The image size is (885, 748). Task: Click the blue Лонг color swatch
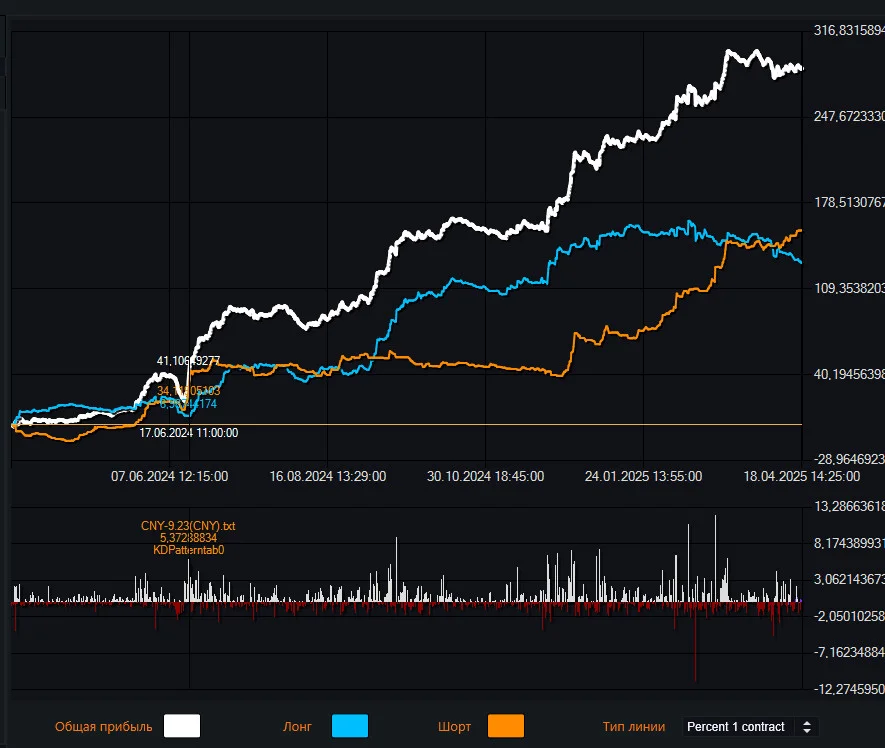pos(350,726)
